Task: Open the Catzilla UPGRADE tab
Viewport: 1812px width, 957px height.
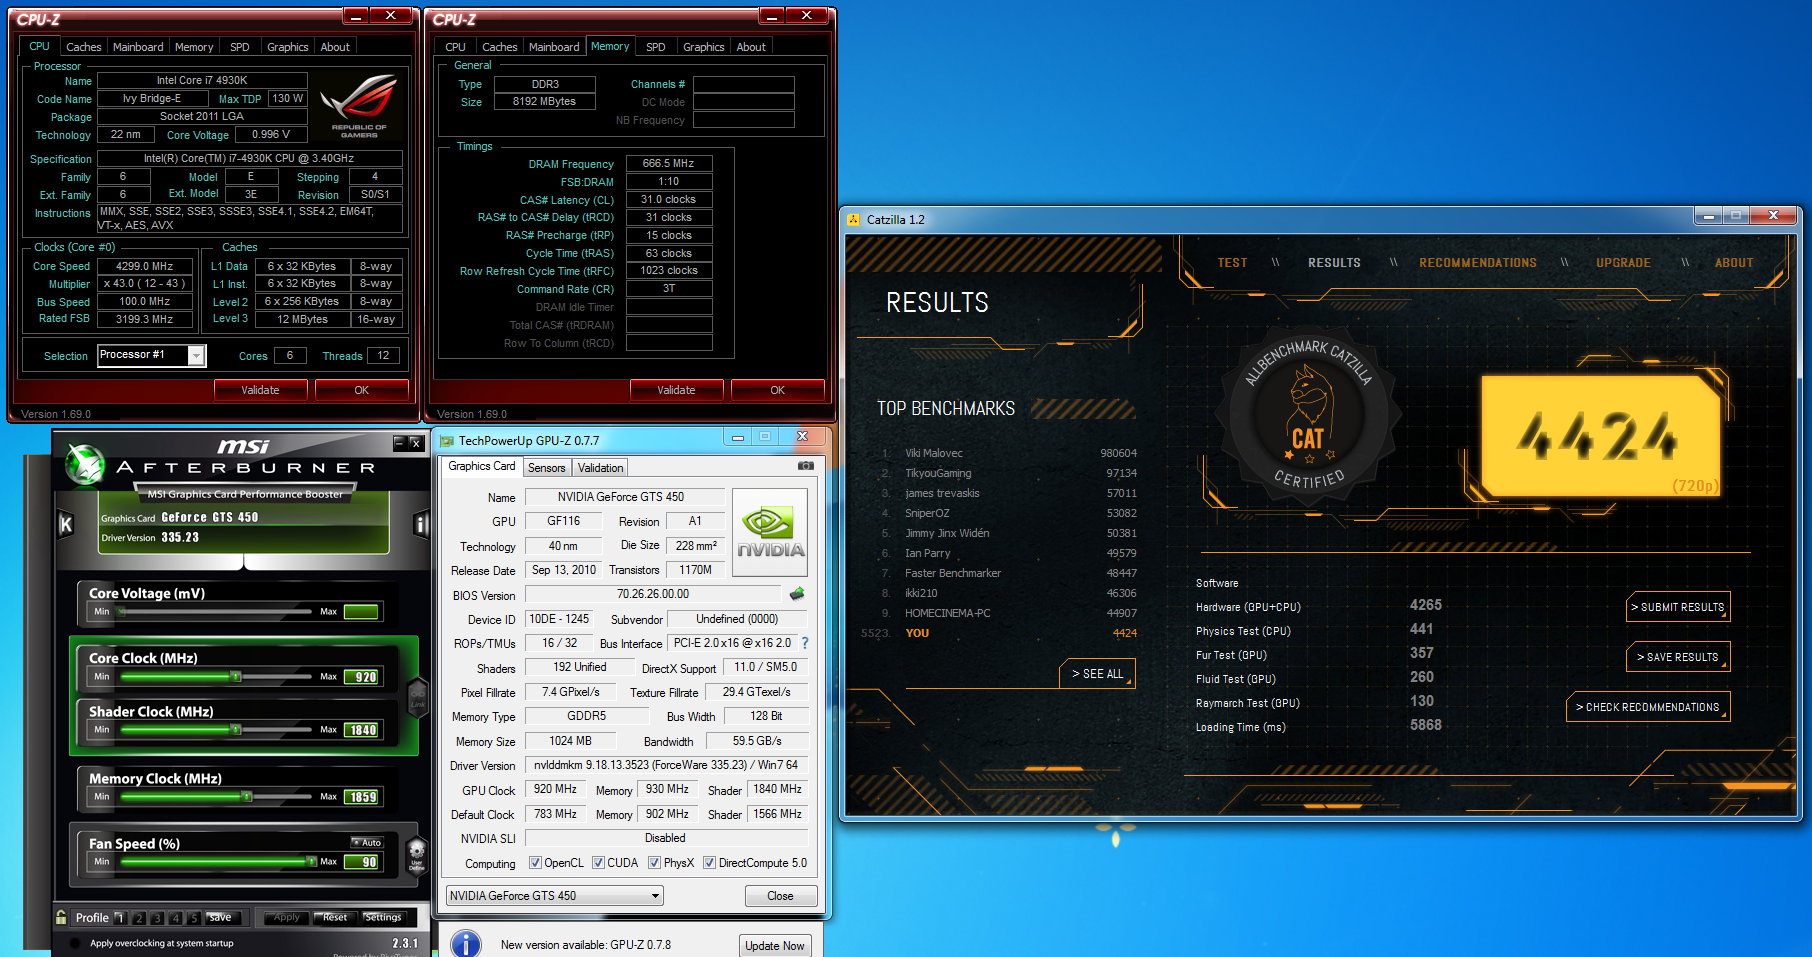Action: [x=1623, y=263]
